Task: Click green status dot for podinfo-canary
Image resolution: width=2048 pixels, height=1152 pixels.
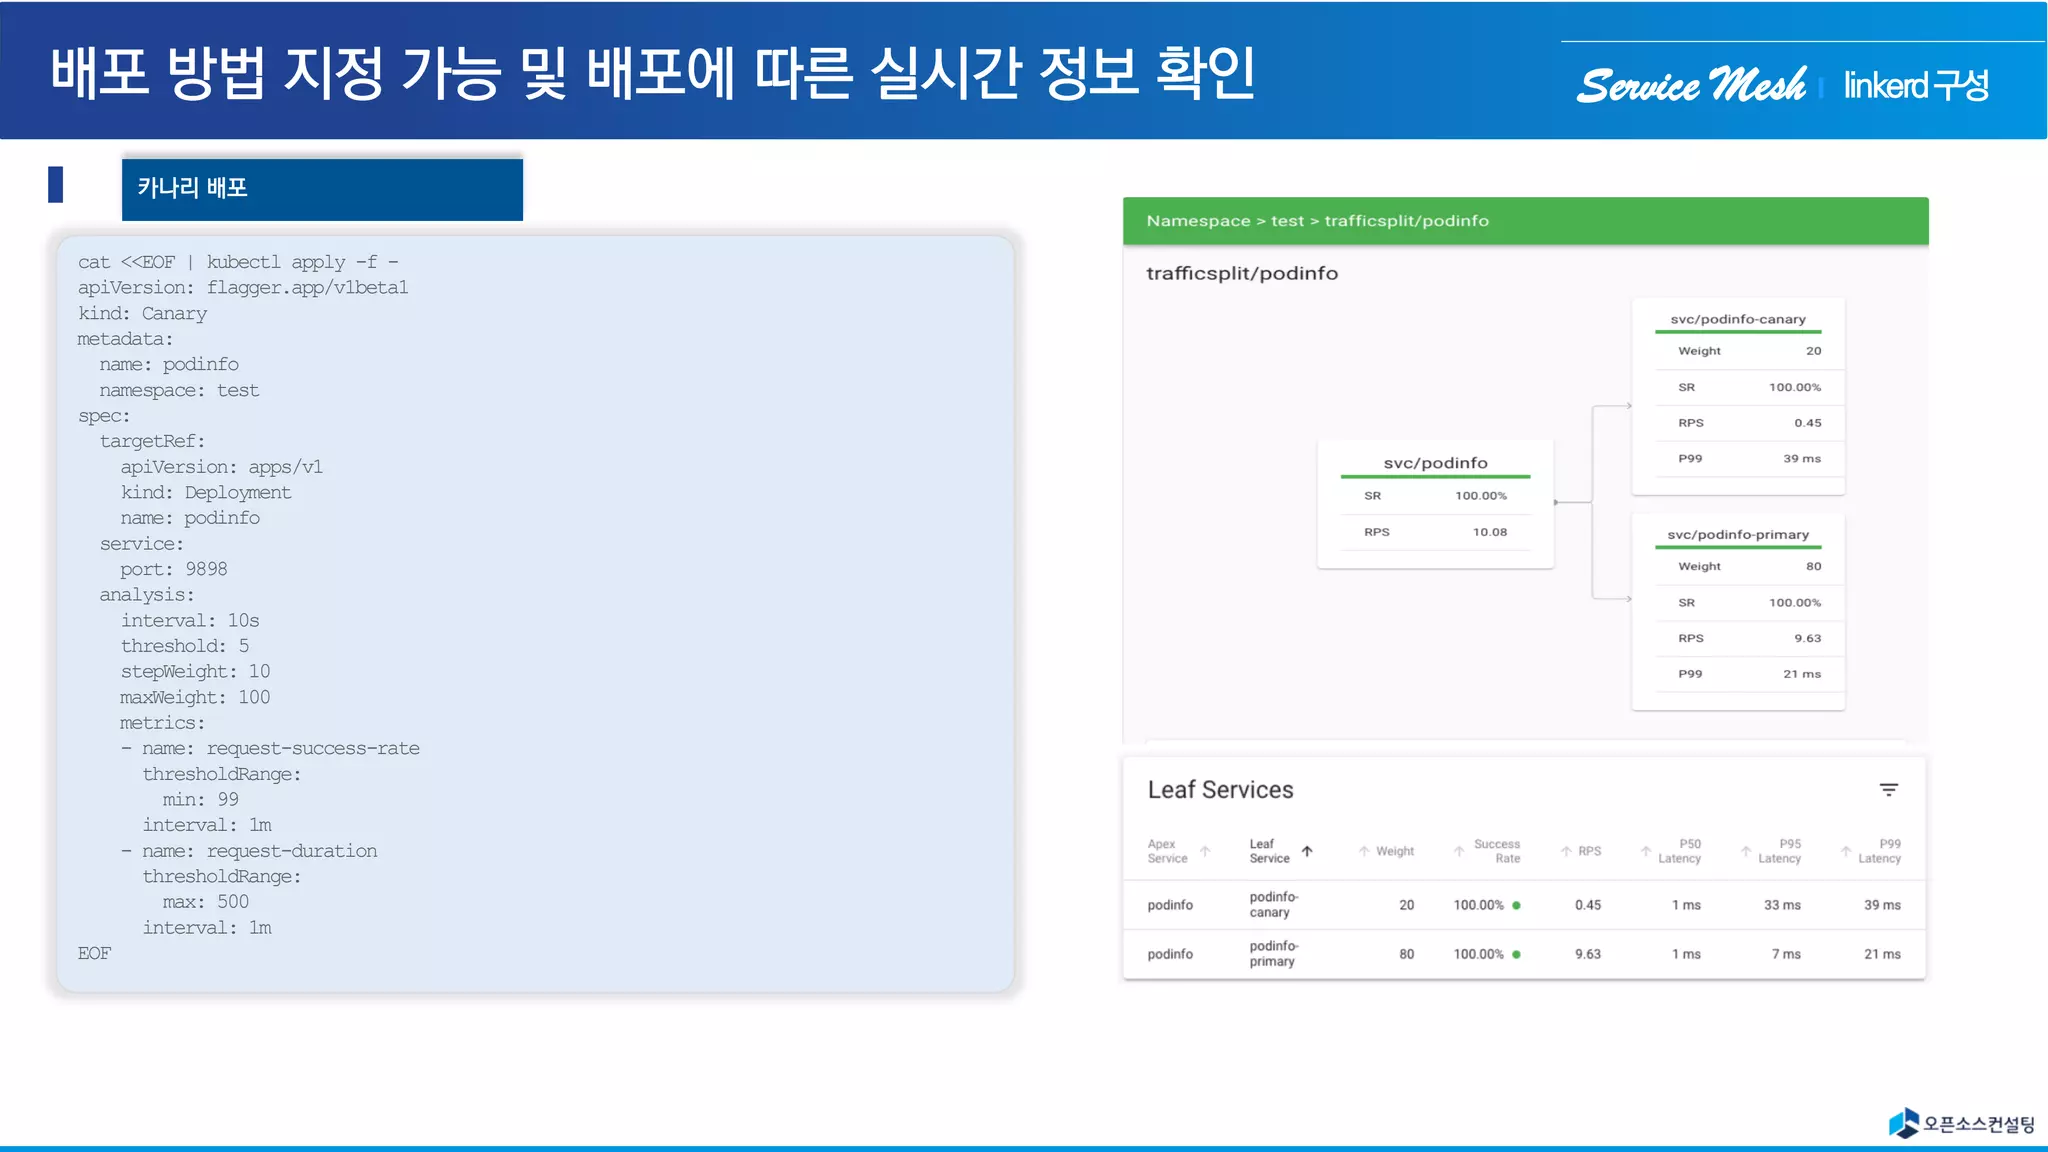Action: [1516, 905]
